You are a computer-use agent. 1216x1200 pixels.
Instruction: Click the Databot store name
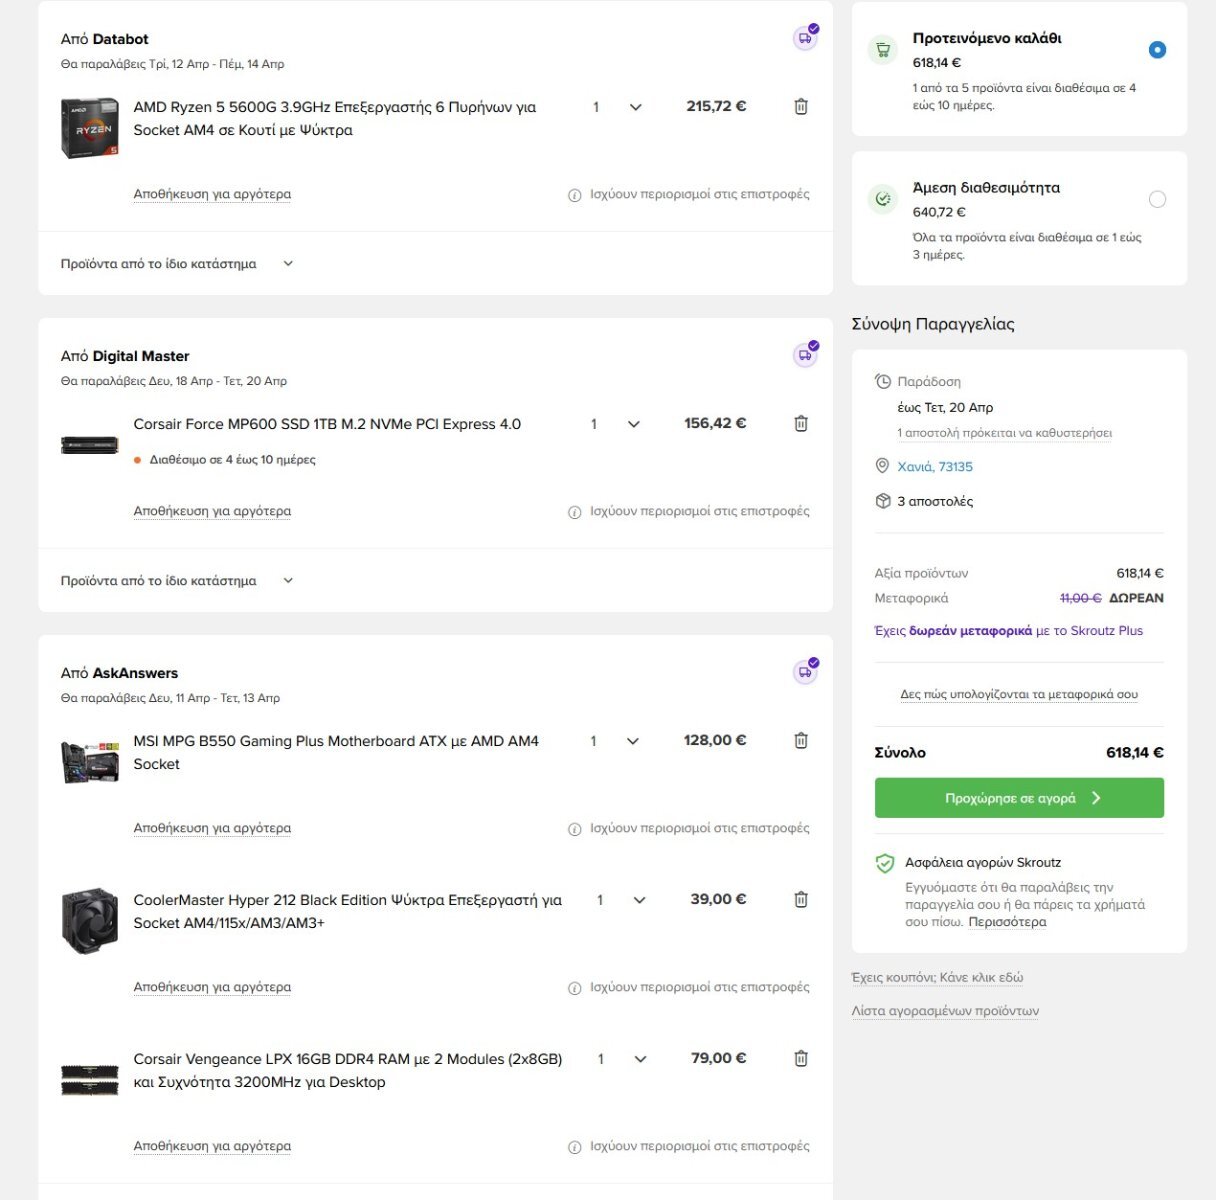[x=120, y=39]
